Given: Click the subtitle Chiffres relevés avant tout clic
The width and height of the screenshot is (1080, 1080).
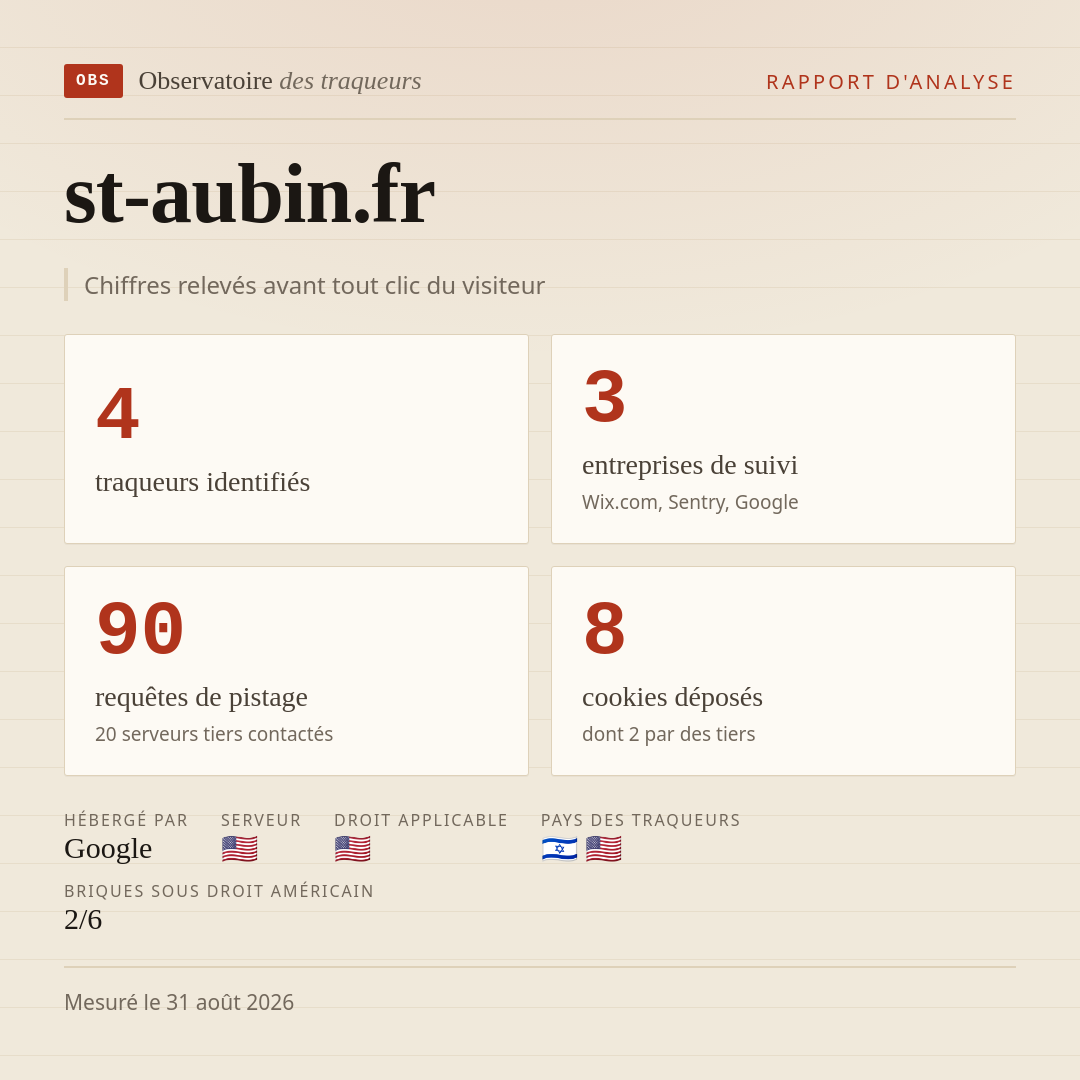Looking at the screenshot, I should [314, 285].
